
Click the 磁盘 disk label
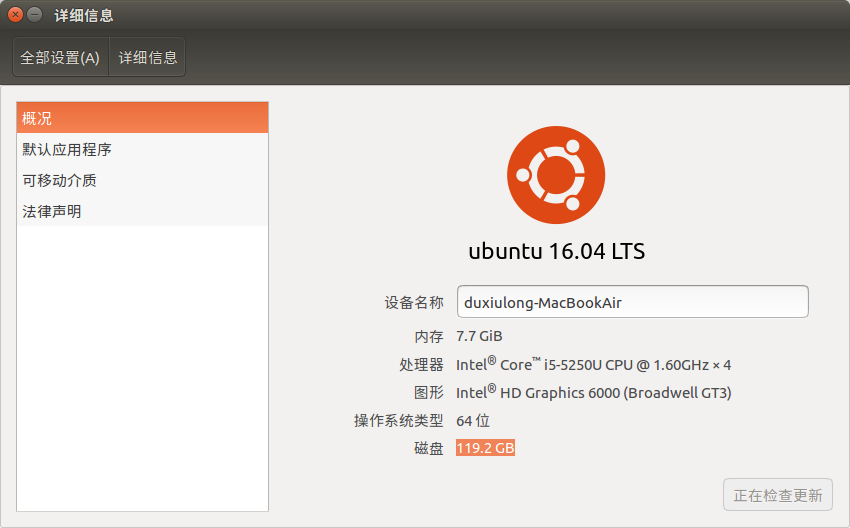click(429, 448)
